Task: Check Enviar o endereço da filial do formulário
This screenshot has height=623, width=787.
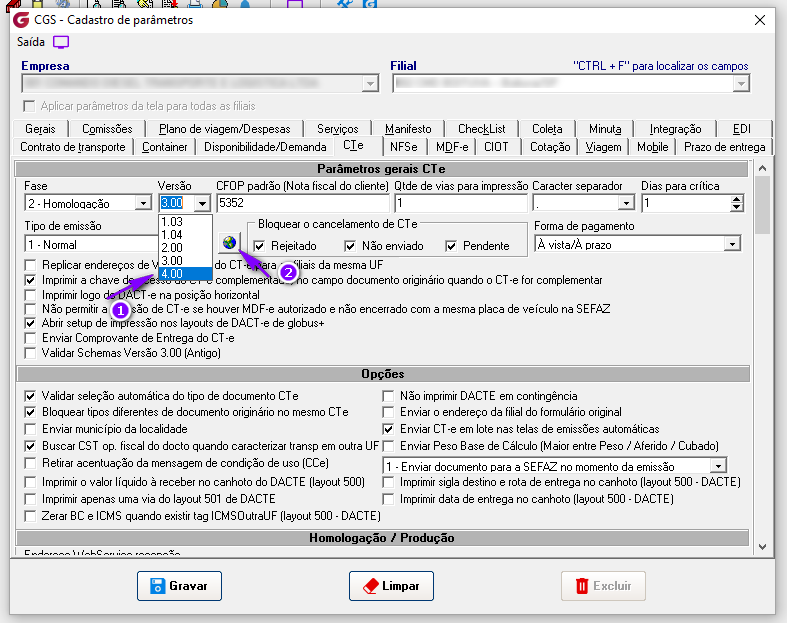Action: point(388,412)
